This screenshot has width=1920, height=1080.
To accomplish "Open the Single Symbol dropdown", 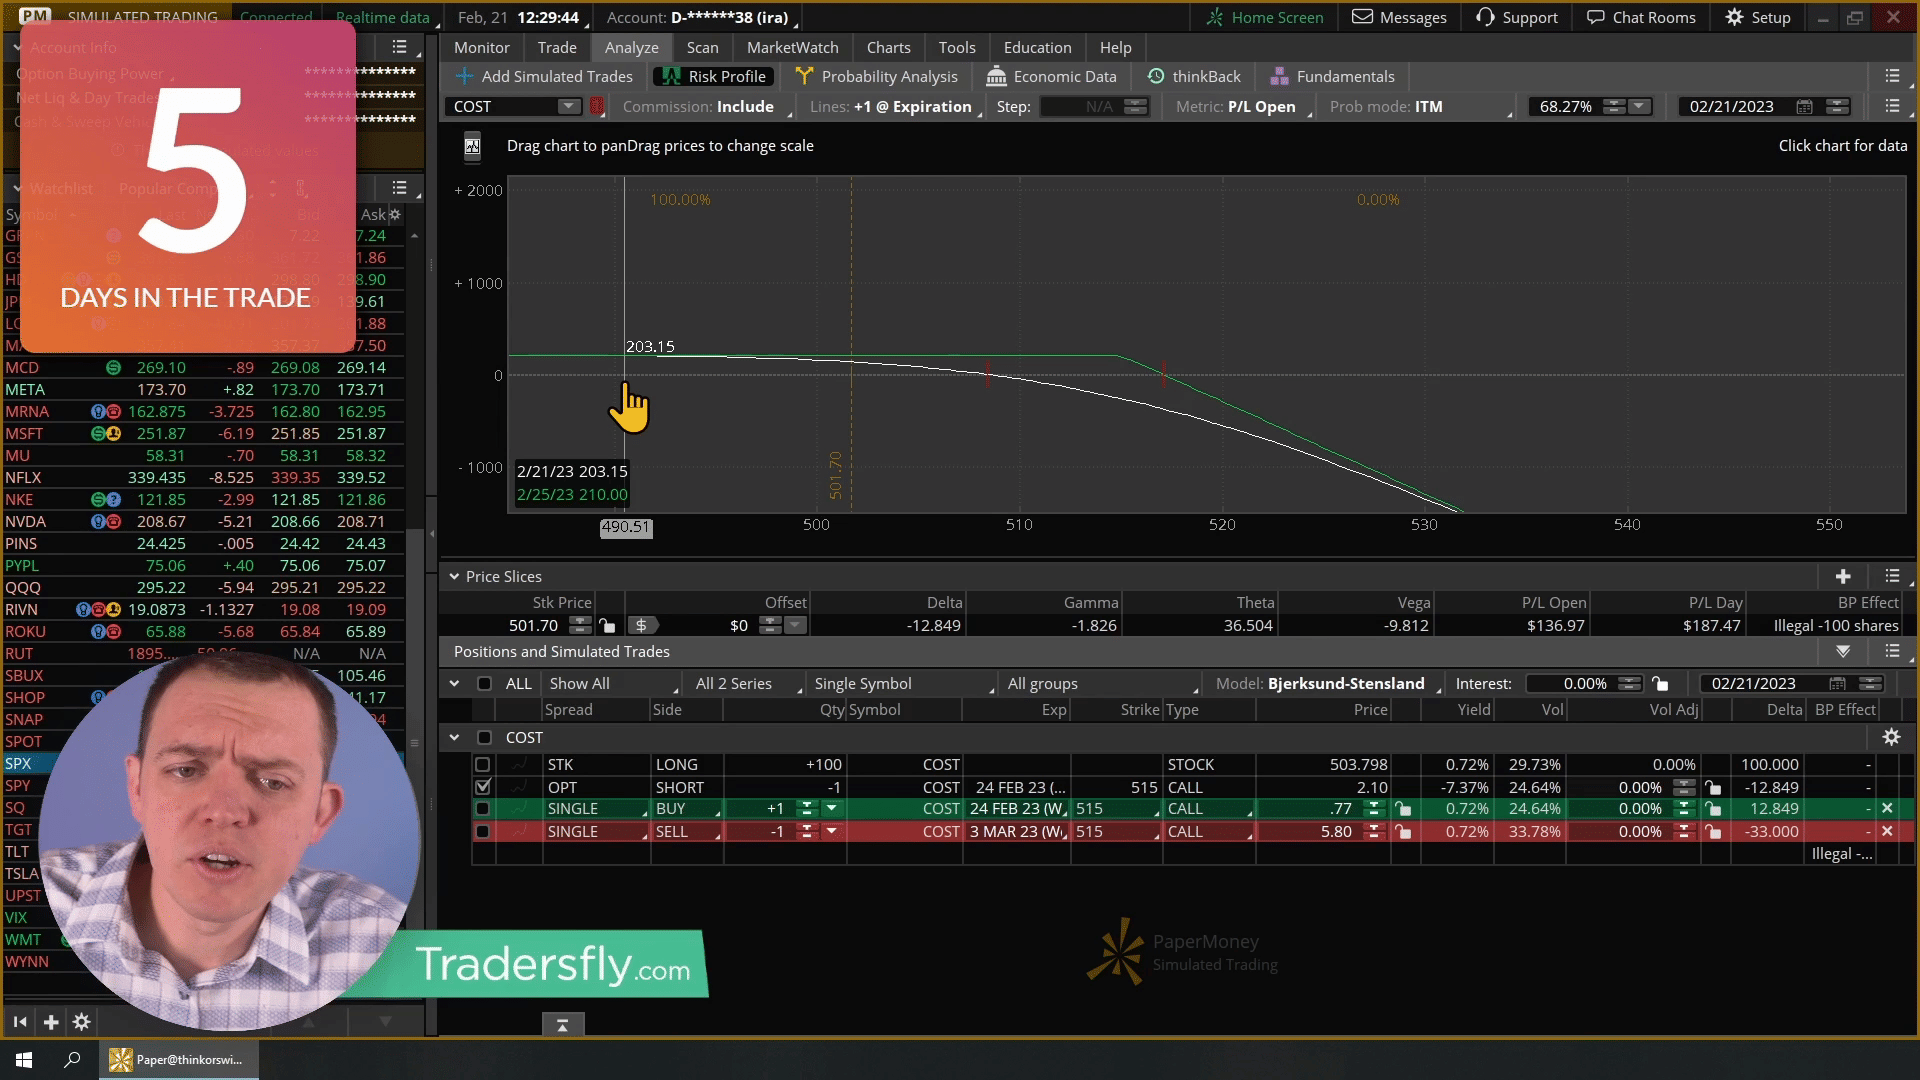I will pyautogui.click(x=904, y=683).
